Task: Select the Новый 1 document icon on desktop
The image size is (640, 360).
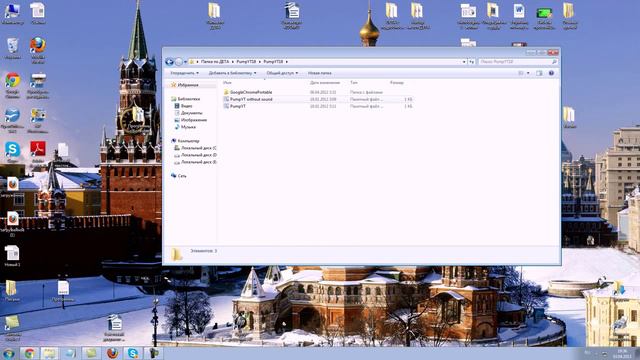Action: tap(12, 256)
